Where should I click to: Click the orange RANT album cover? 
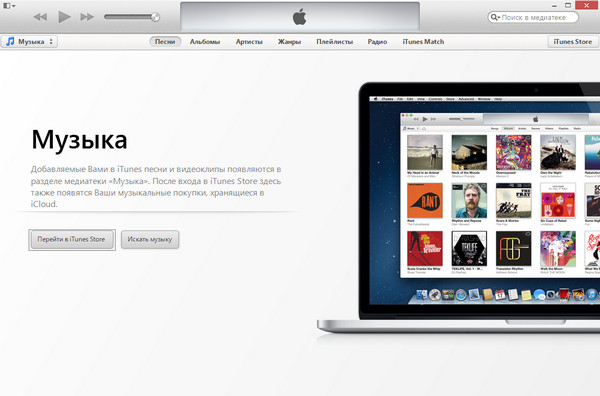point(425,200)
